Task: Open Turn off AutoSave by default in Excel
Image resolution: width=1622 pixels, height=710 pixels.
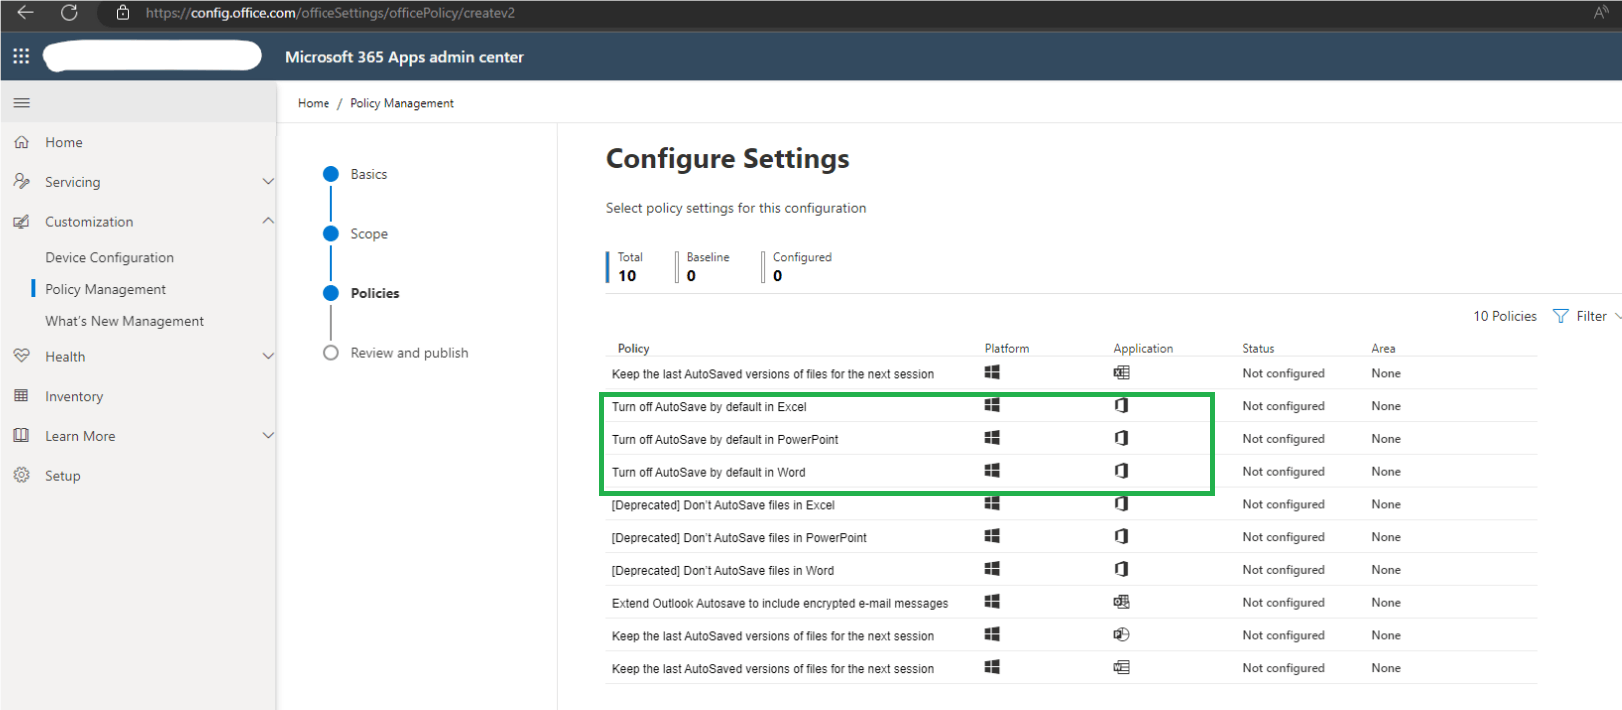Action: 709,407
